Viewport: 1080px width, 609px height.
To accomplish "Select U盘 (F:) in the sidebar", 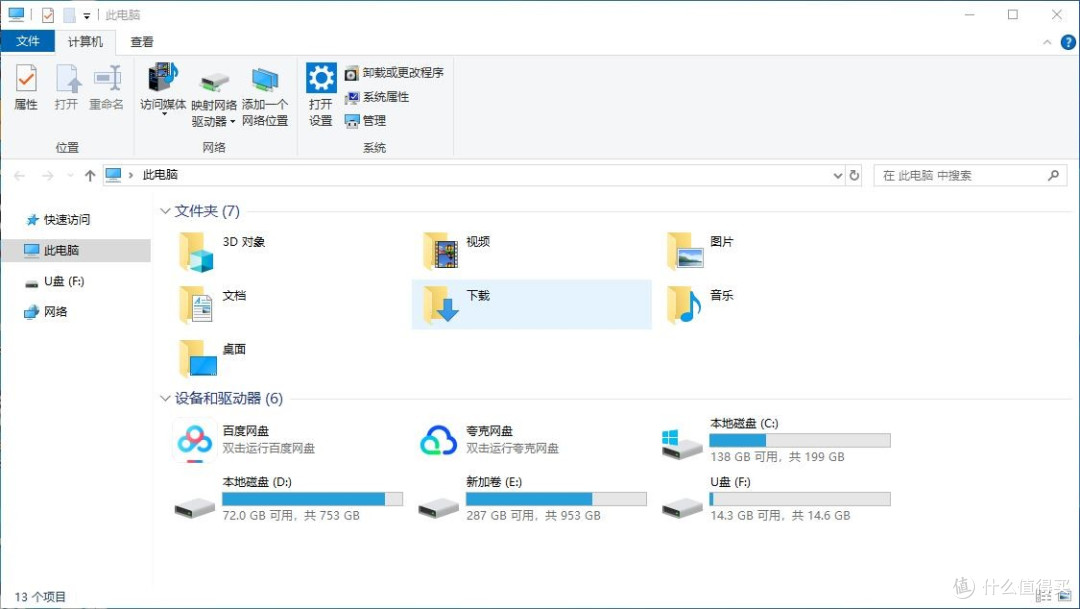I will [x=54, y=281].
